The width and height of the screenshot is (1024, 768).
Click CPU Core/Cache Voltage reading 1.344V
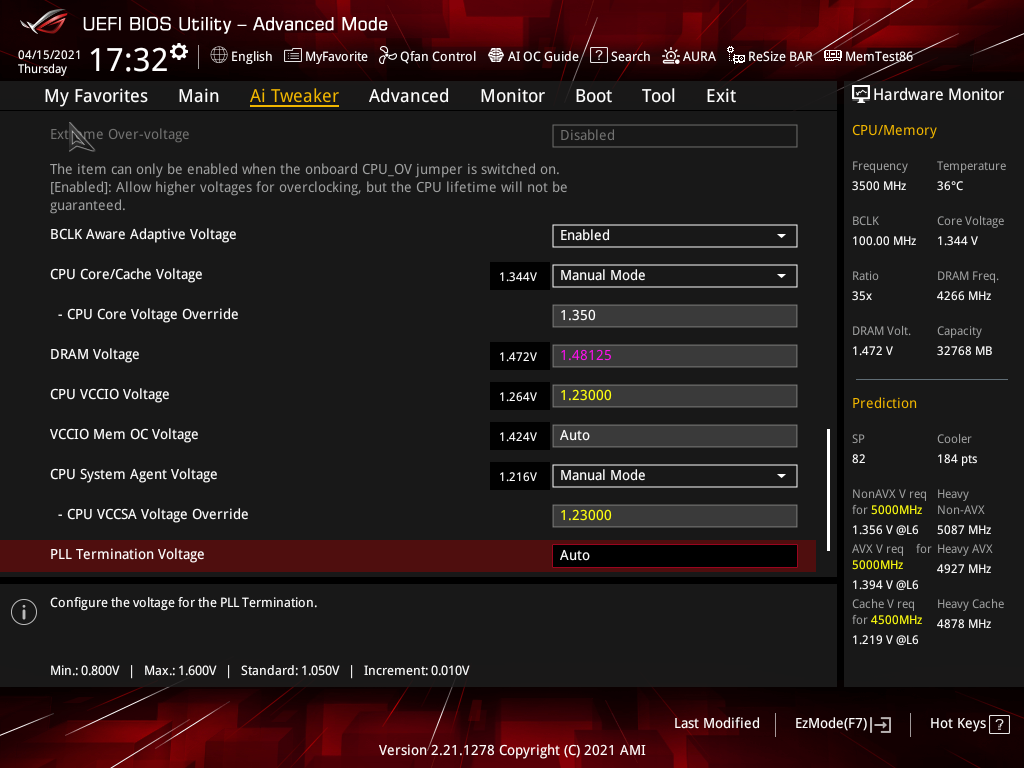click(x=519, y=276)
